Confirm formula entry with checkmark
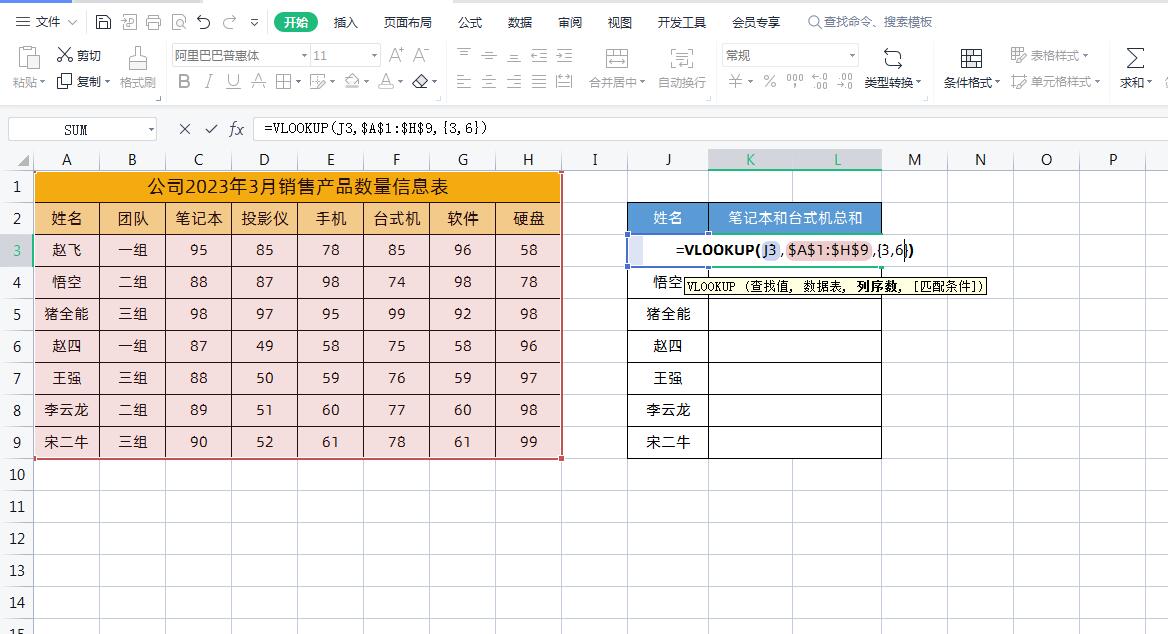The height and width of the screenshot is (634, 1168). pos(211,129)
